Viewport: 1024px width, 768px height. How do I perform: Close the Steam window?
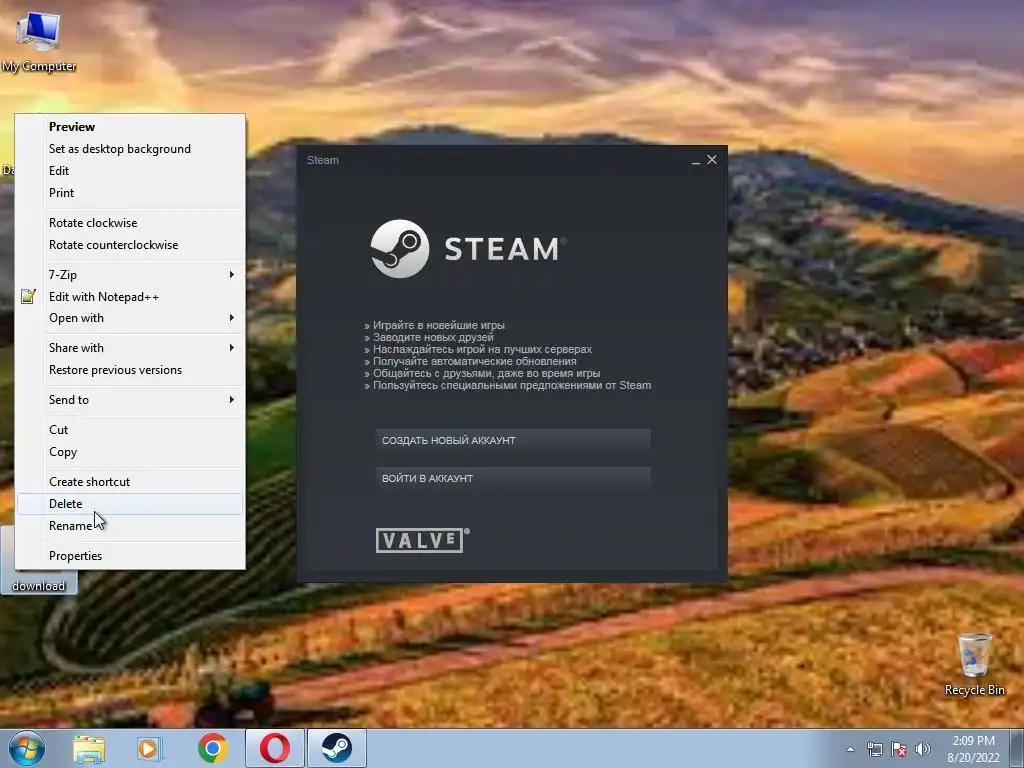click(712, 159)
